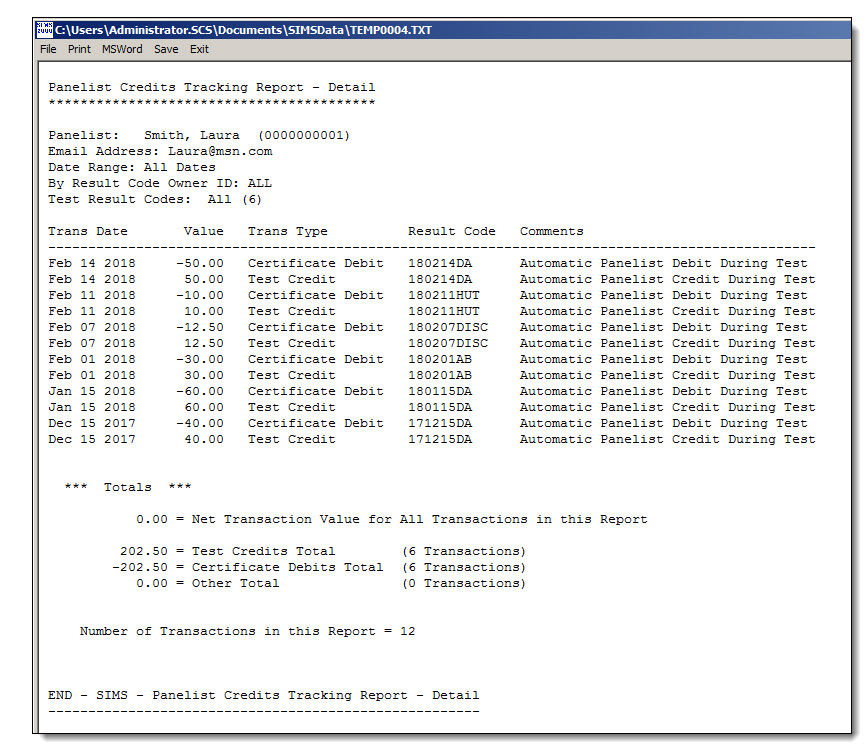Click the "END - SIMS" footer line
This screenshot has width=867, height=749.
coord(264,695)
